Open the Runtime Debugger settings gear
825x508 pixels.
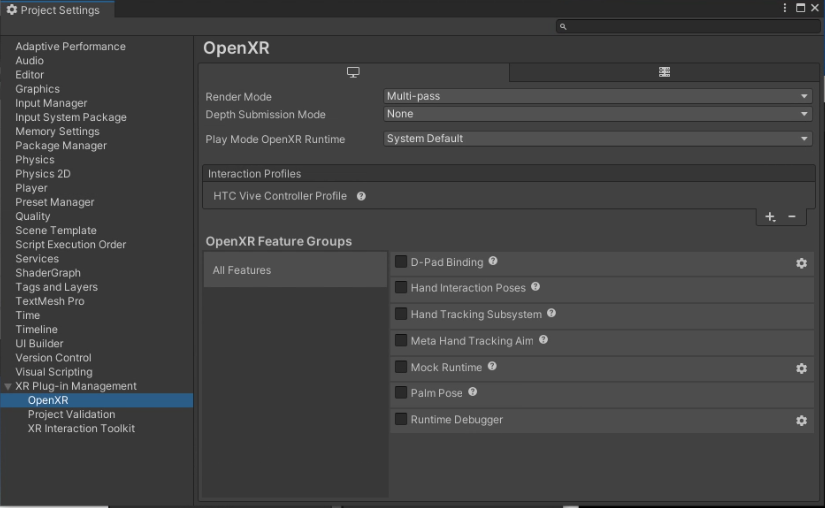(801, 421)
